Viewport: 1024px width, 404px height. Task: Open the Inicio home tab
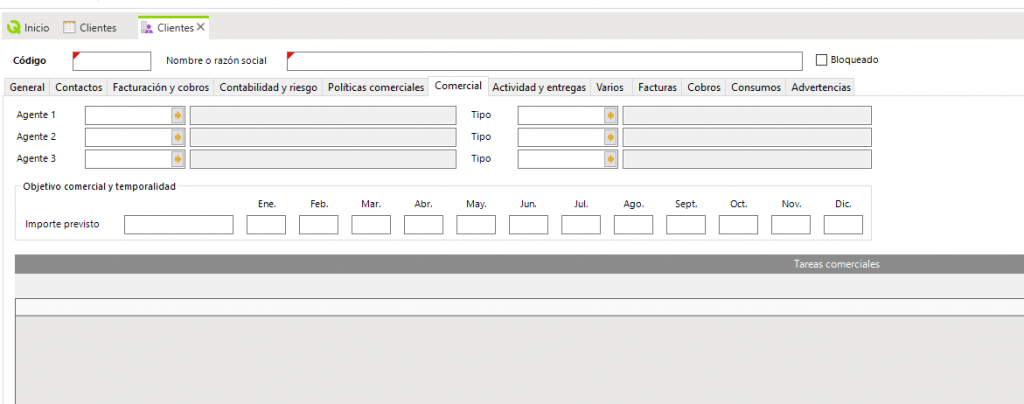[x=28, y=28]
